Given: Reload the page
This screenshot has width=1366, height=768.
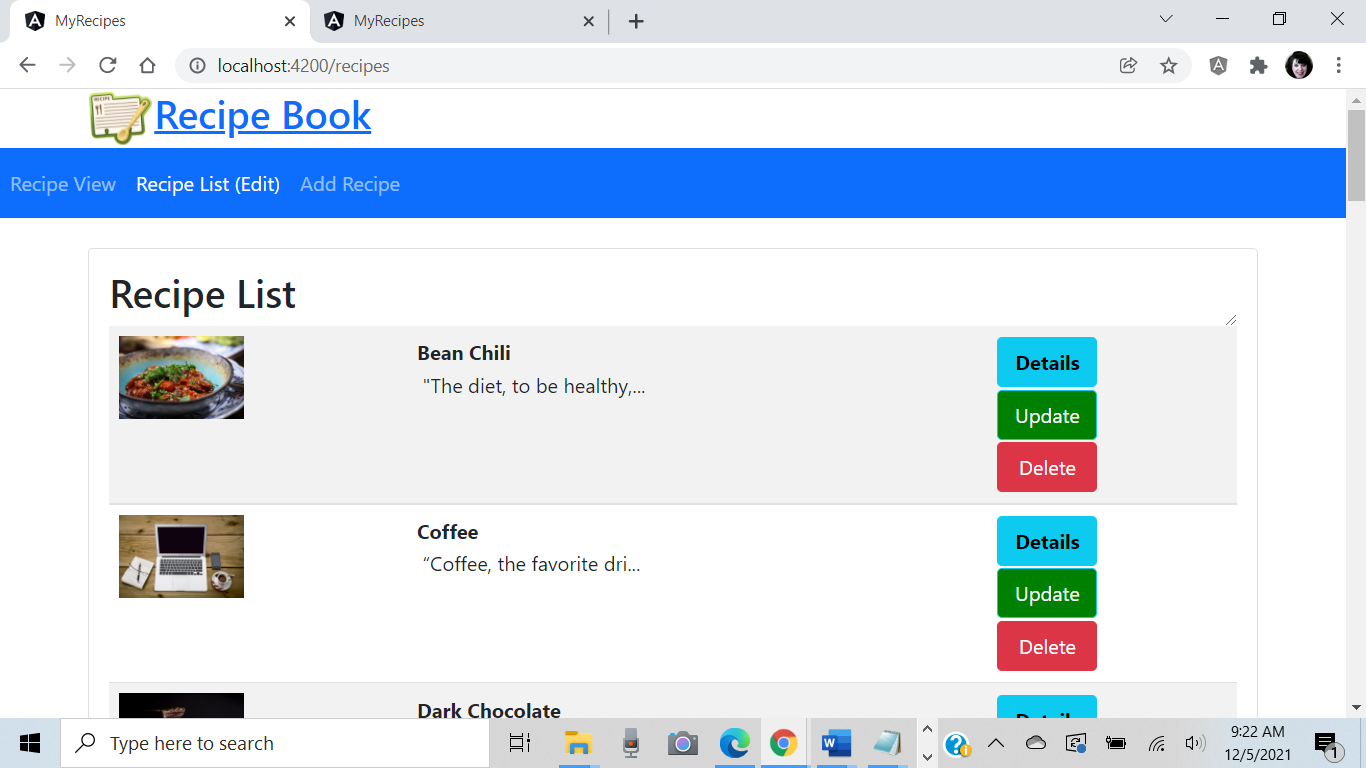Looking at the screenshot, I should (x=107, y=65).
